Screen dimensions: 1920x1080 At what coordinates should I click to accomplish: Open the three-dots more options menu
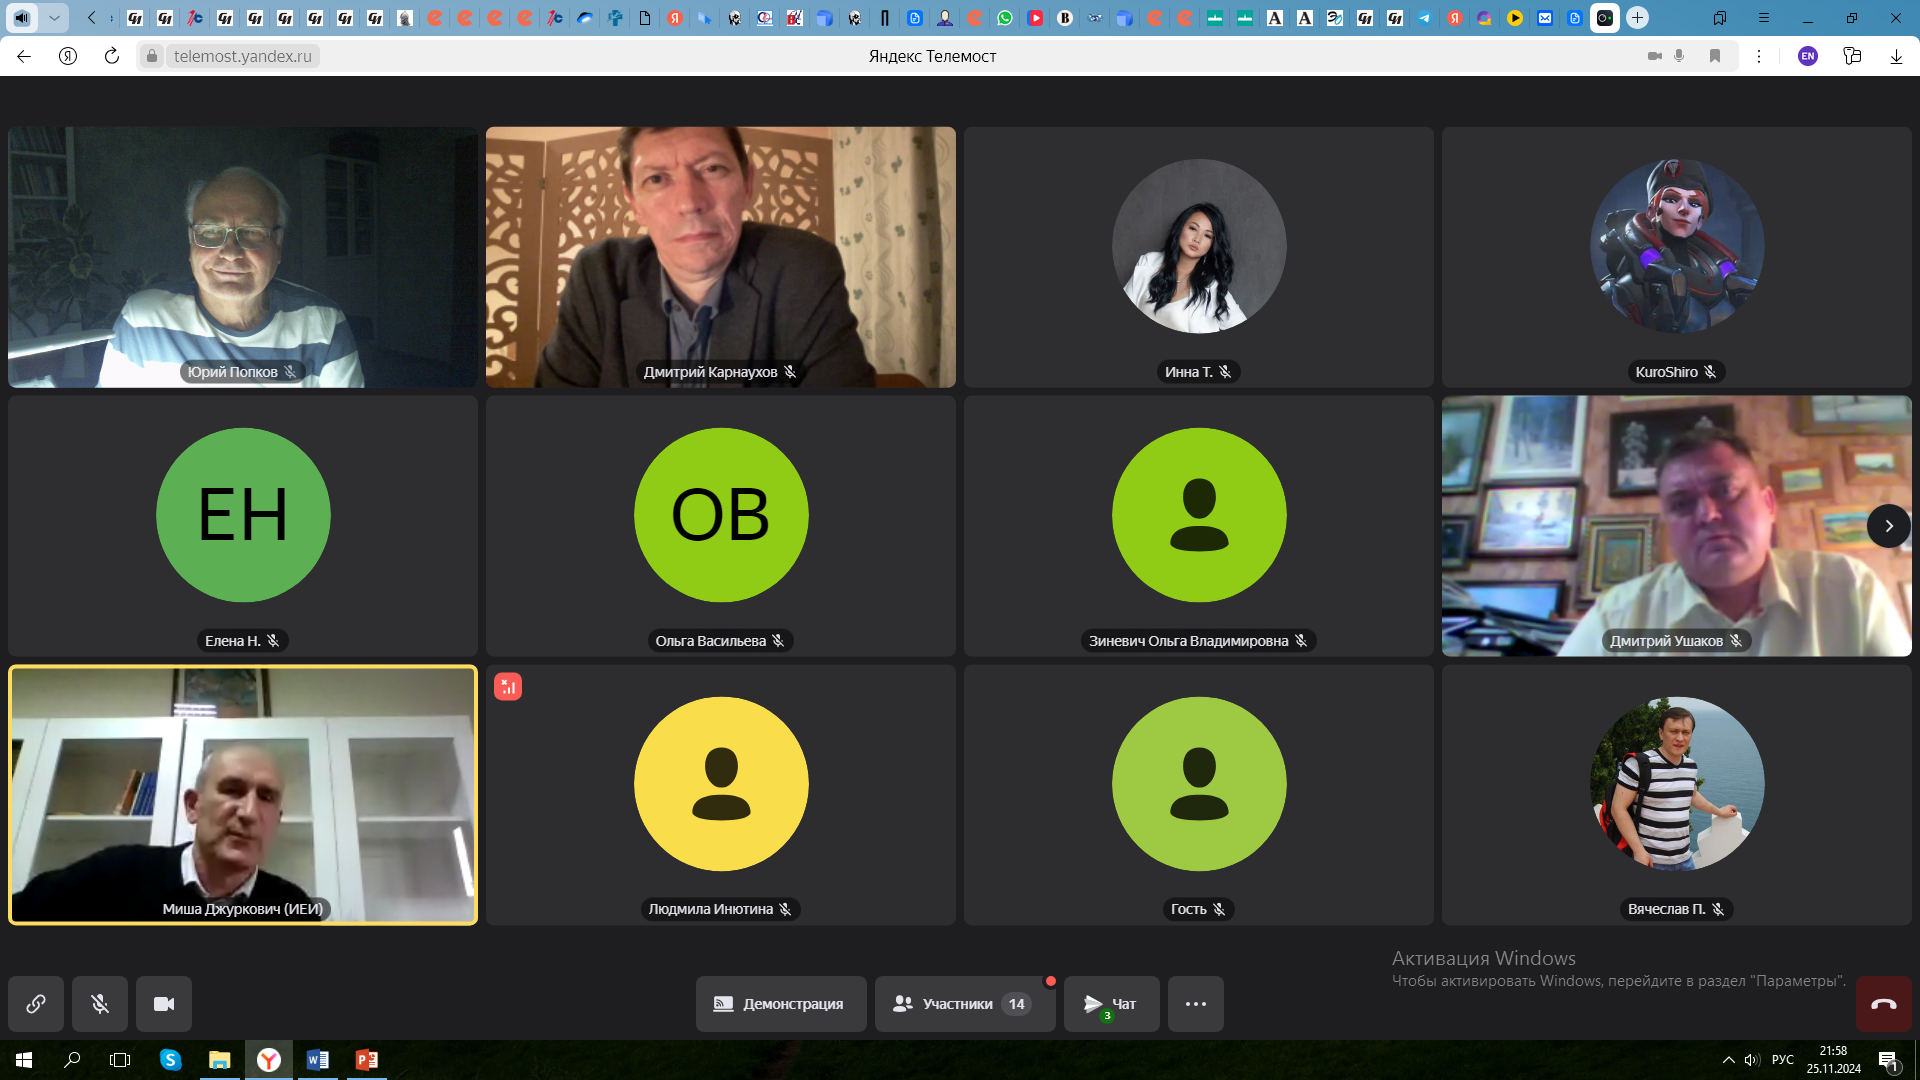[1195, 1003]
